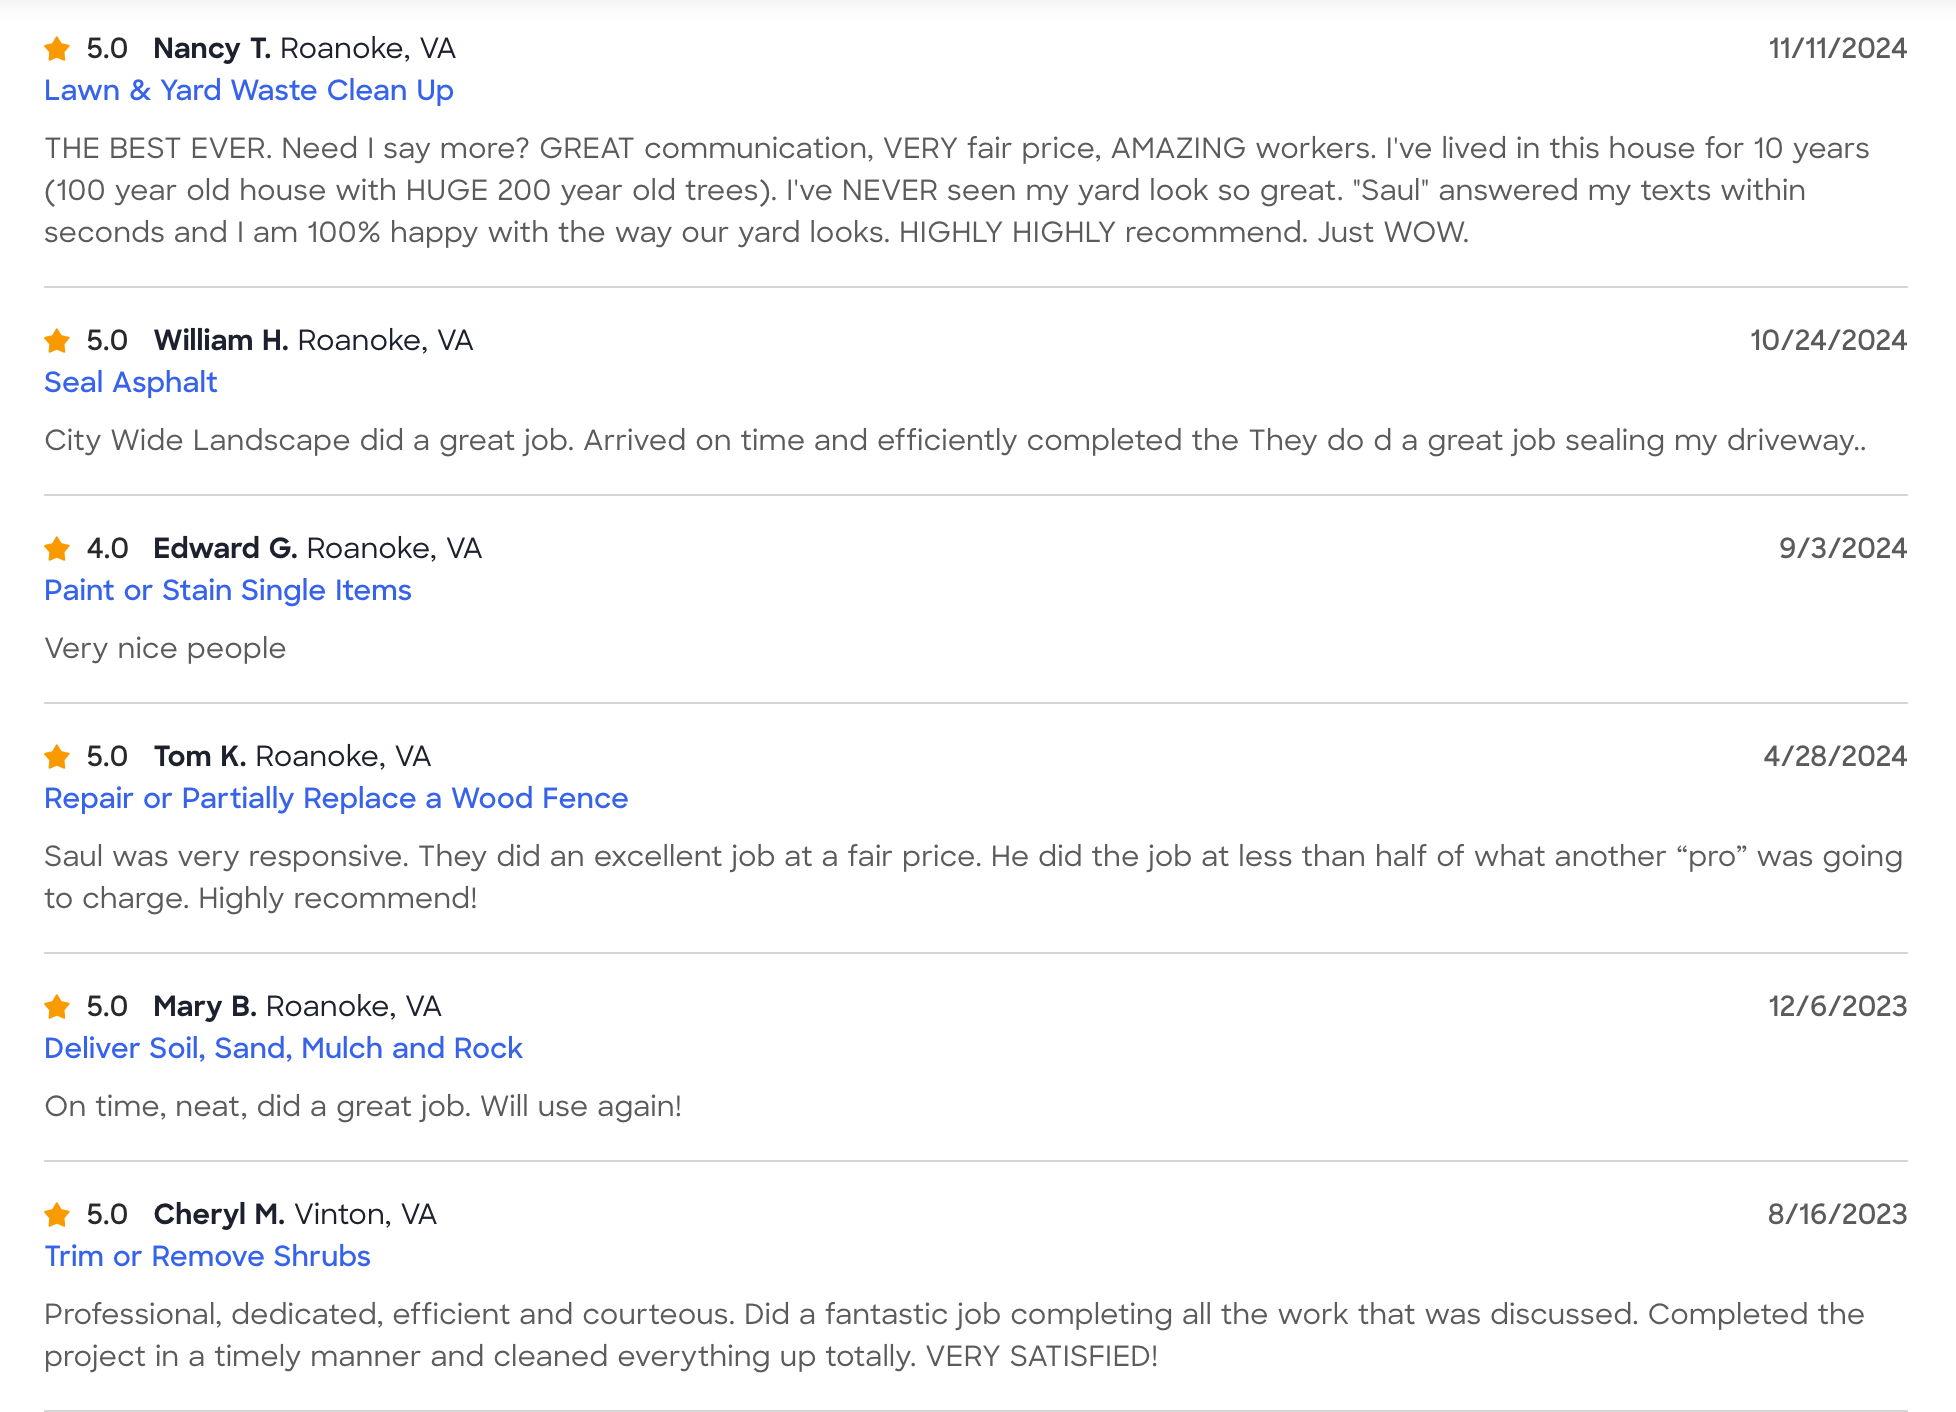Open Repair or Partially Replace a Wood Fence
Viewport: 1956px width, 1412px height.
pyautogui.click(x=336, y=798)
